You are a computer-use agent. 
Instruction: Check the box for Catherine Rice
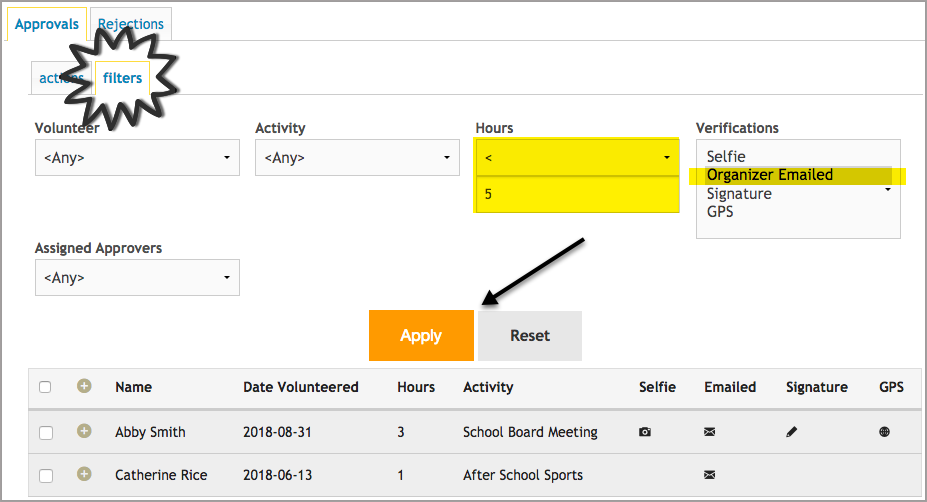(x=45, y=475)
